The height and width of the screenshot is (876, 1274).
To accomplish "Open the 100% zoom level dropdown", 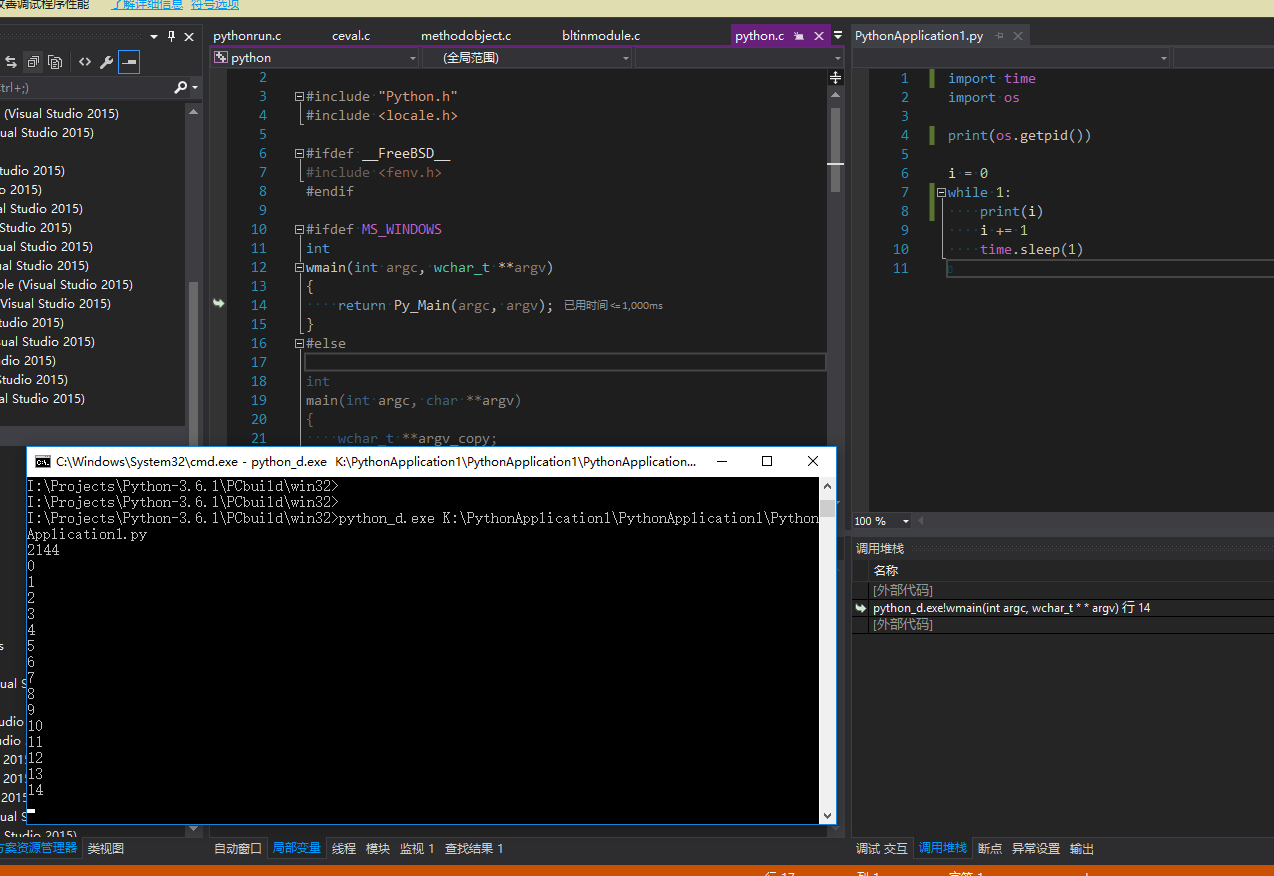I will 880,520.
